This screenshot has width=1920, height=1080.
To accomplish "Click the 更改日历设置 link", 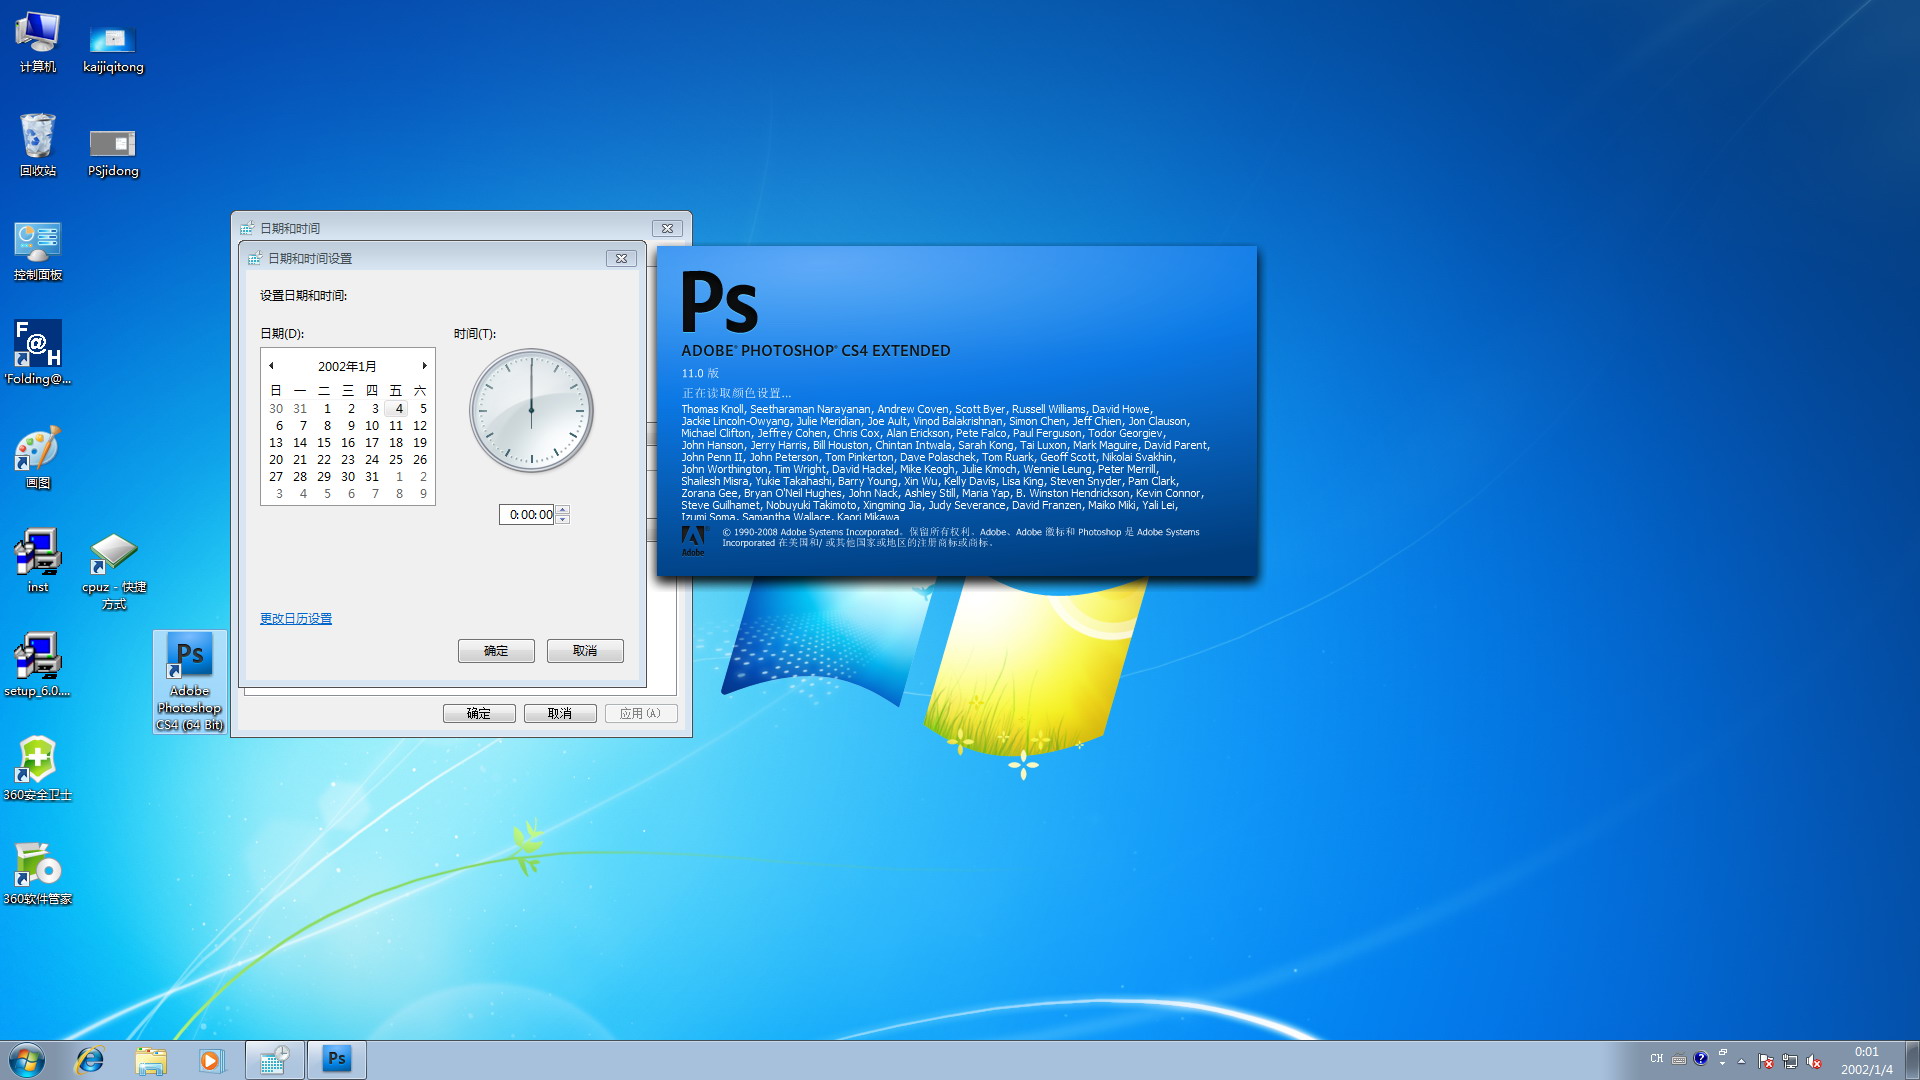I will click(x=296, y=619).
